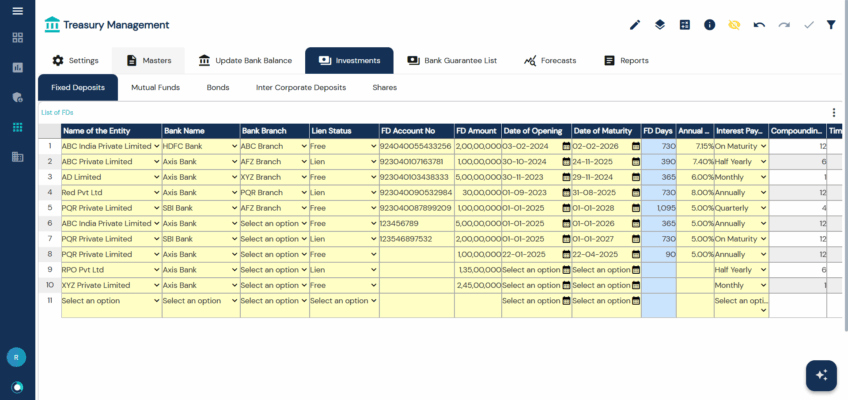Open Interest Payment dropdown in row 5
This screenshot has width=848, height=400.
763,208
